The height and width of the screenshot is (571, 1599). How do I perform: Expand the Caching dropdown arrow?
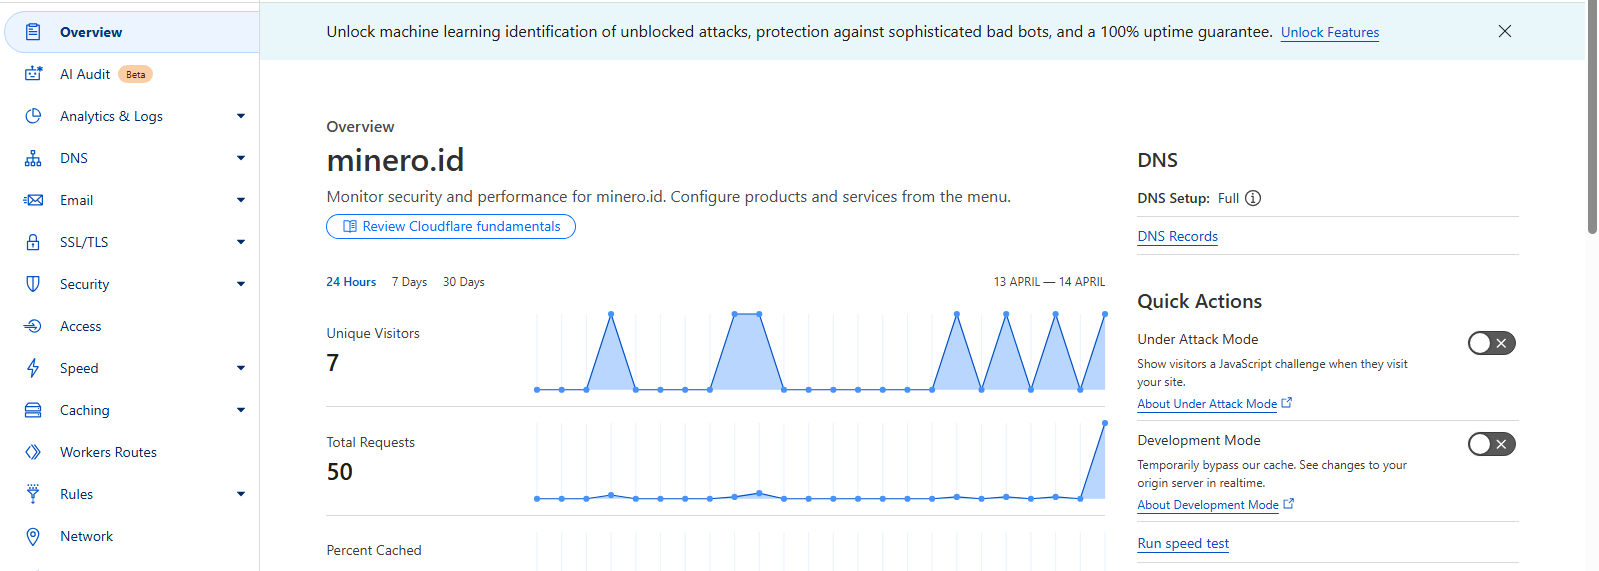tap(241, 410)
